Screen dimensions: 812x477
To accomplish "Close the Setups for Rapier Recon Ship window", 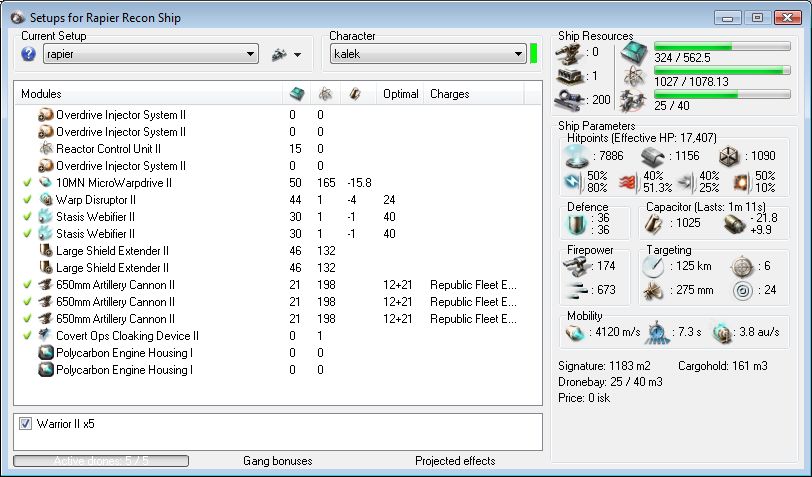I will click(x=788, y=18).
